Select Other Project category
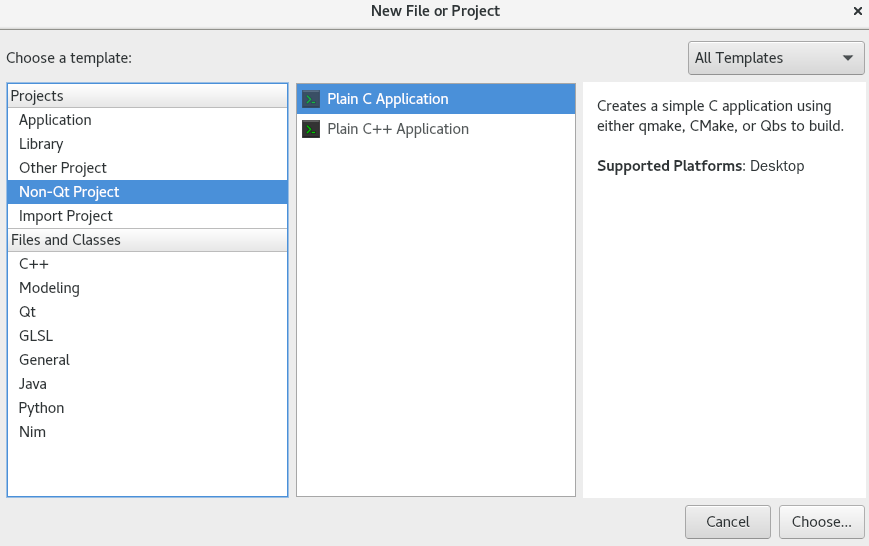 (147, 168)
